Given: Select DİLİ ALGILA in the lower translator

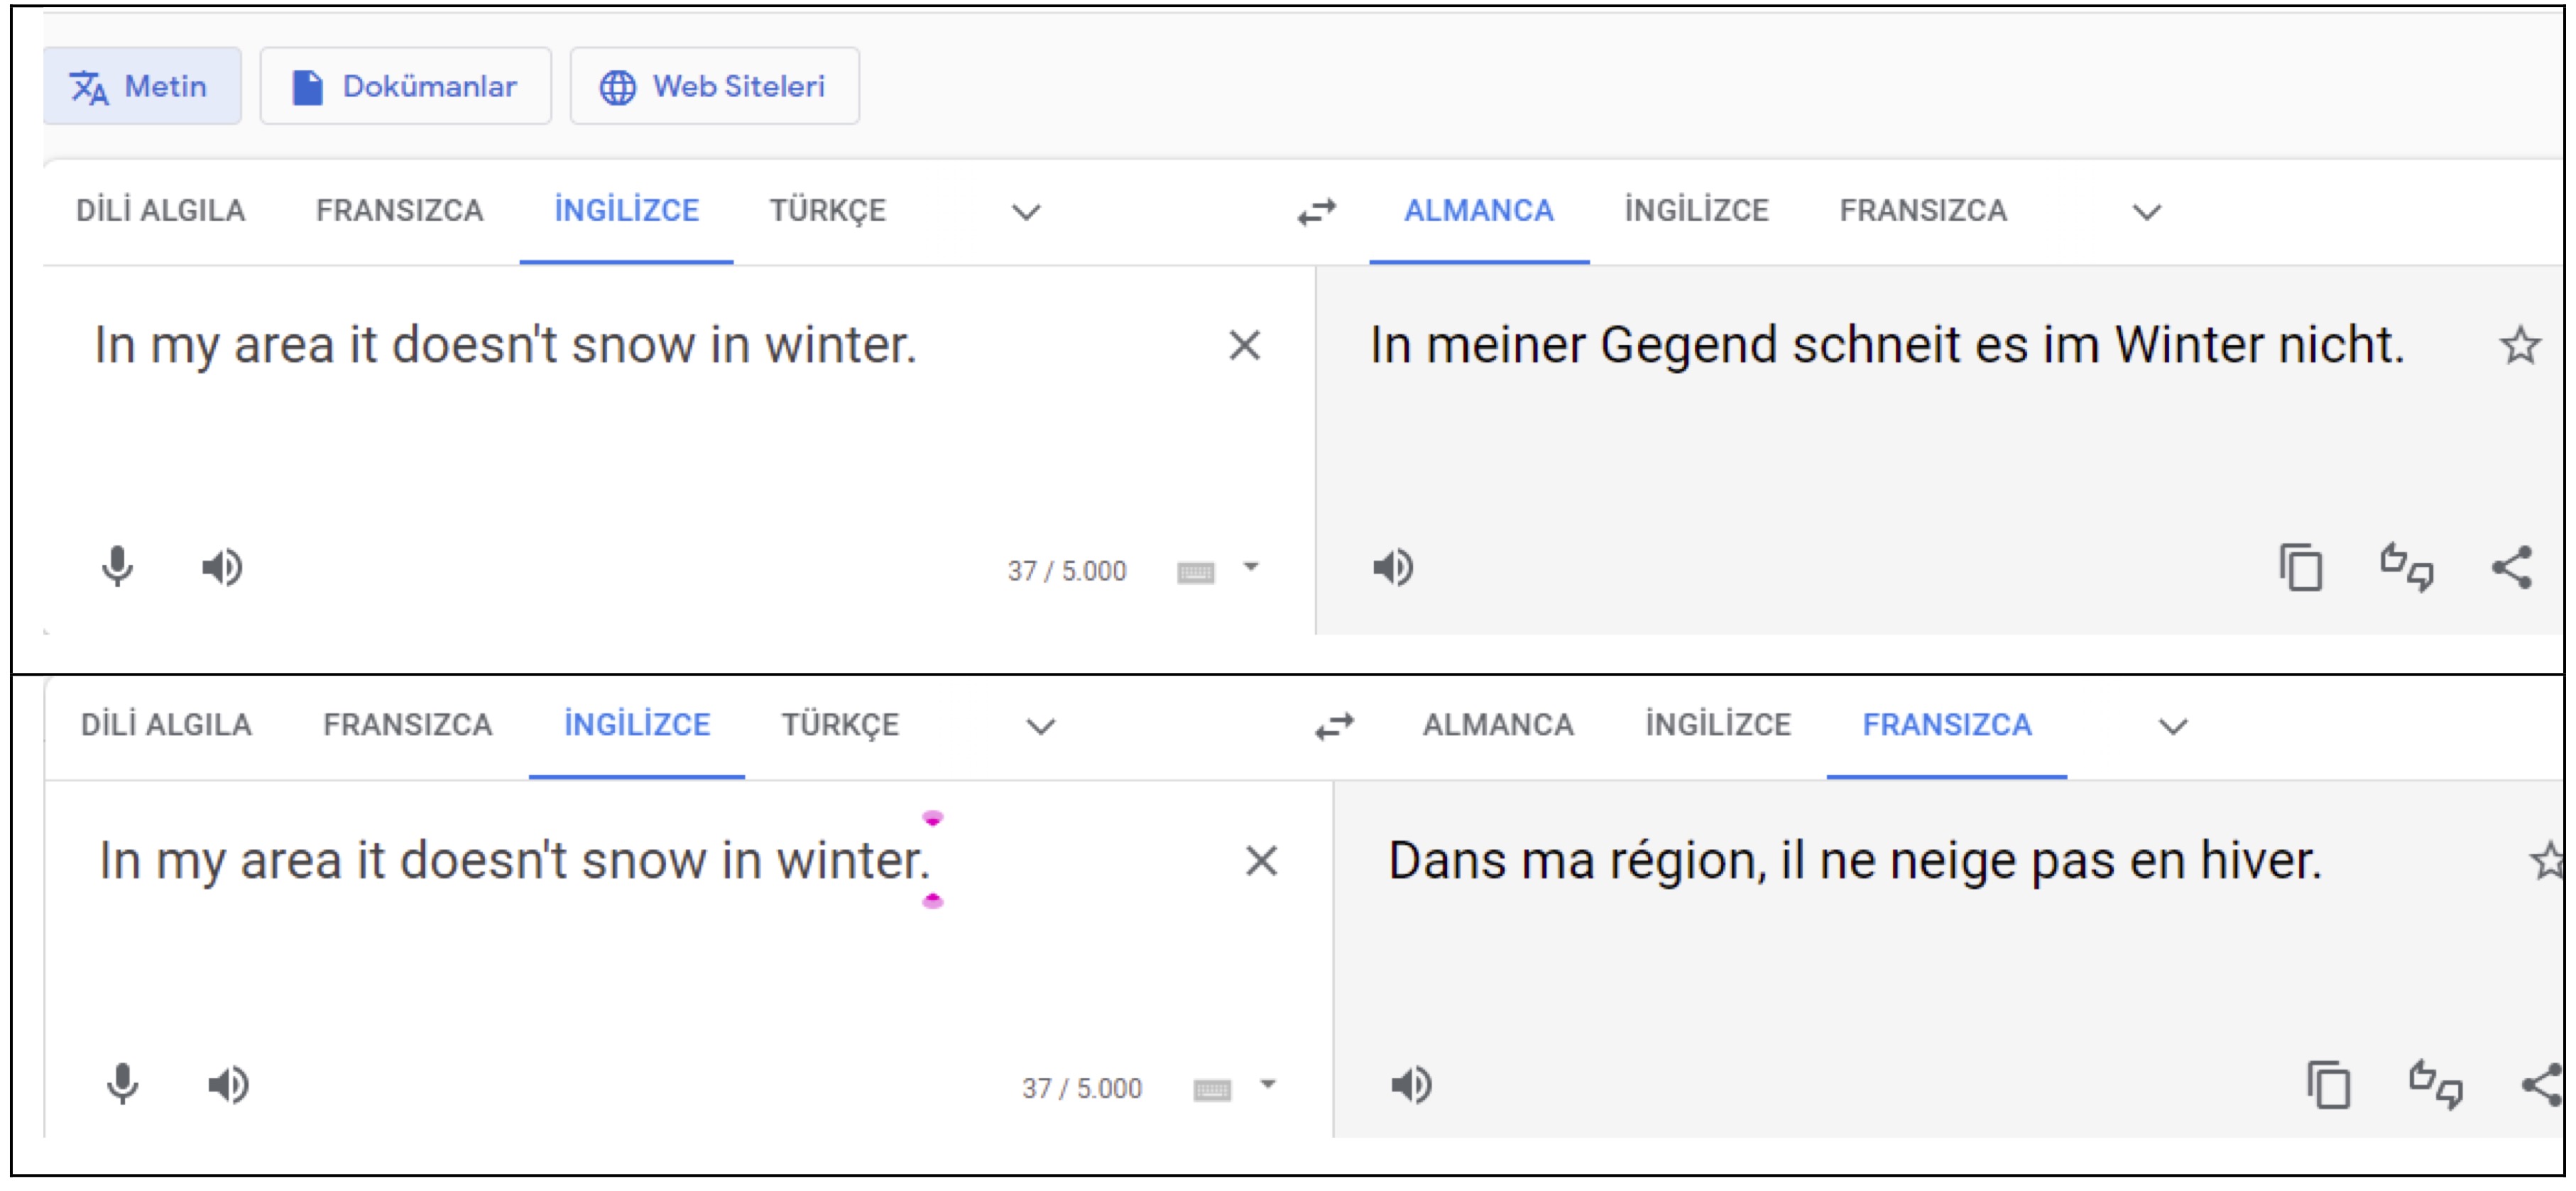Looking at the screenshot, I should click(166, 725).
